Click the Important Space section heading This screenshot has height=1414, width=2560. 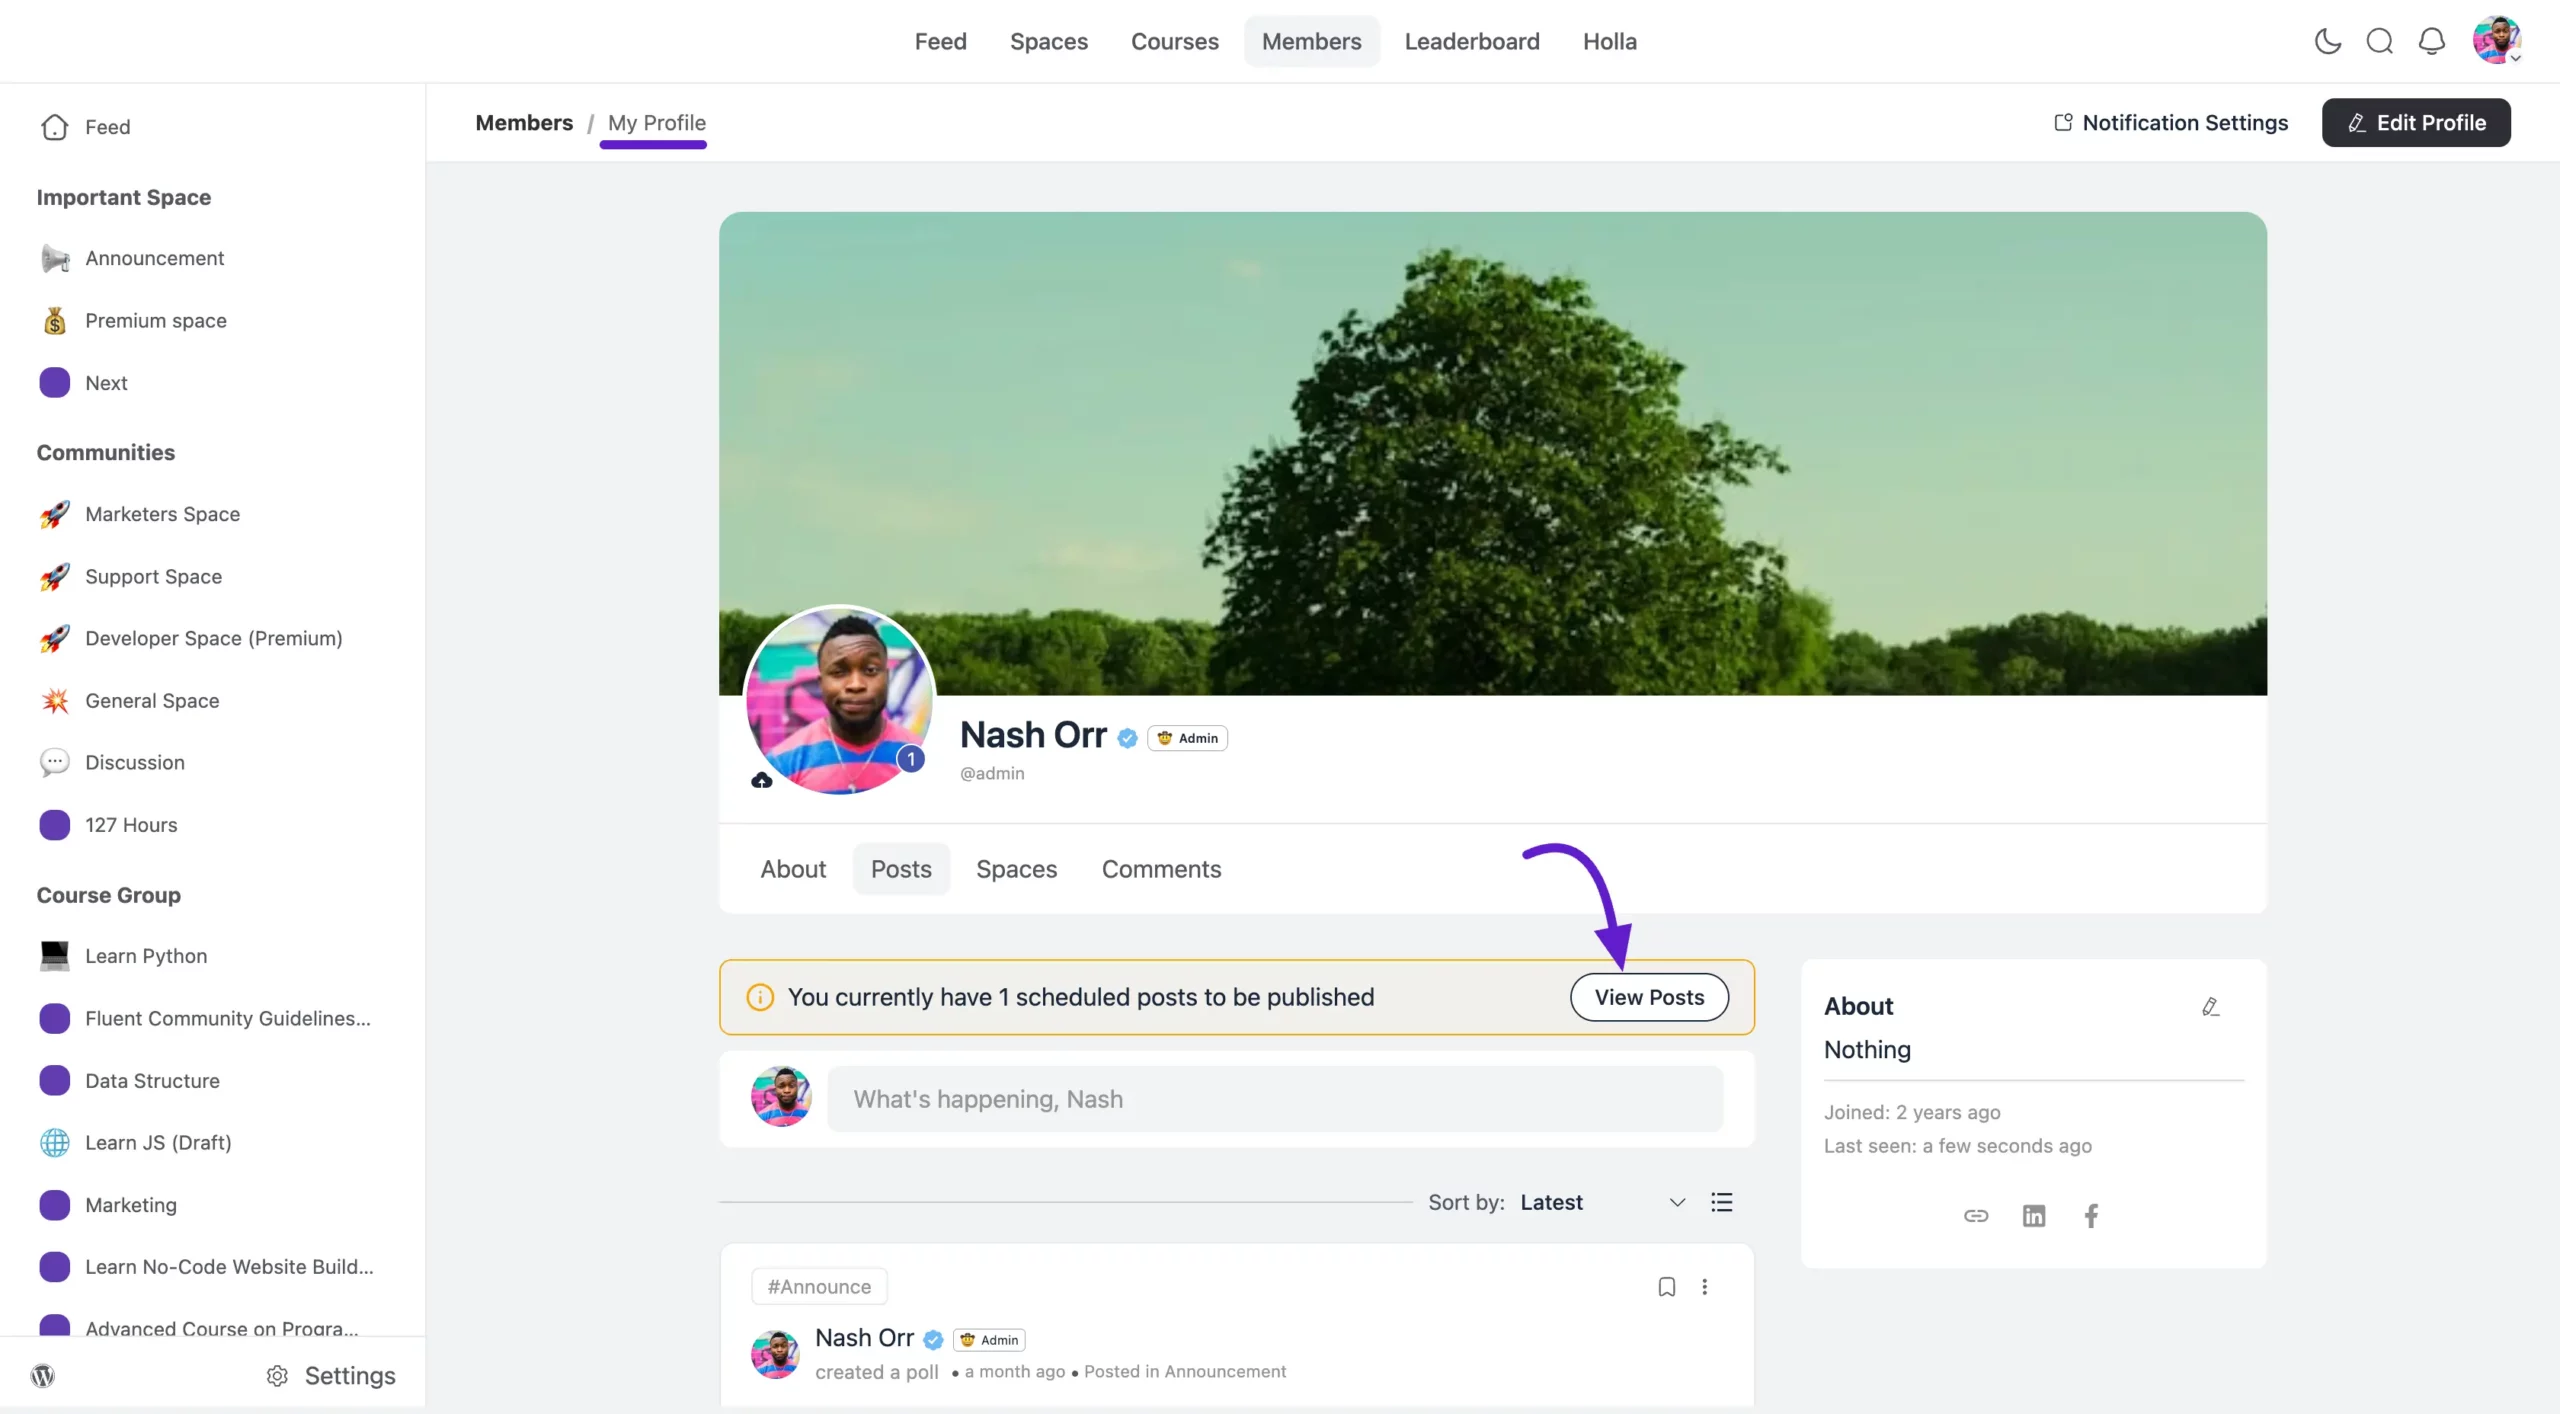(x=124, y=197)
